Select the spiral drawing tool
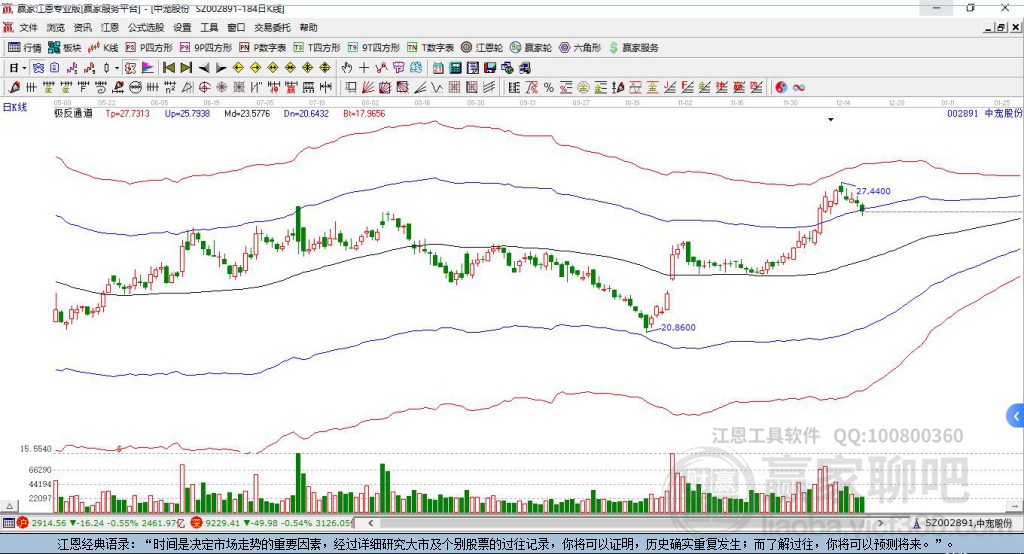The width and height of the screenshot is (1024, 554). [101, 87]
